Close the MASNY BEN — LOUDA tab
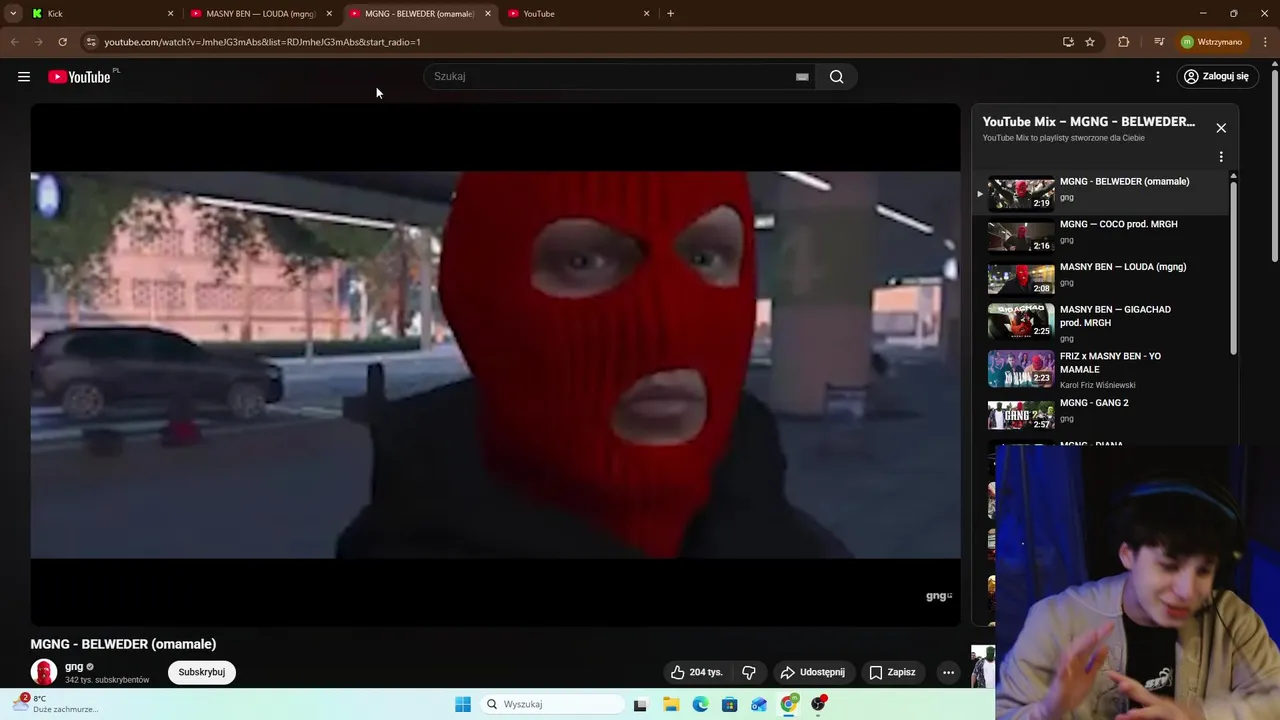 329,13
